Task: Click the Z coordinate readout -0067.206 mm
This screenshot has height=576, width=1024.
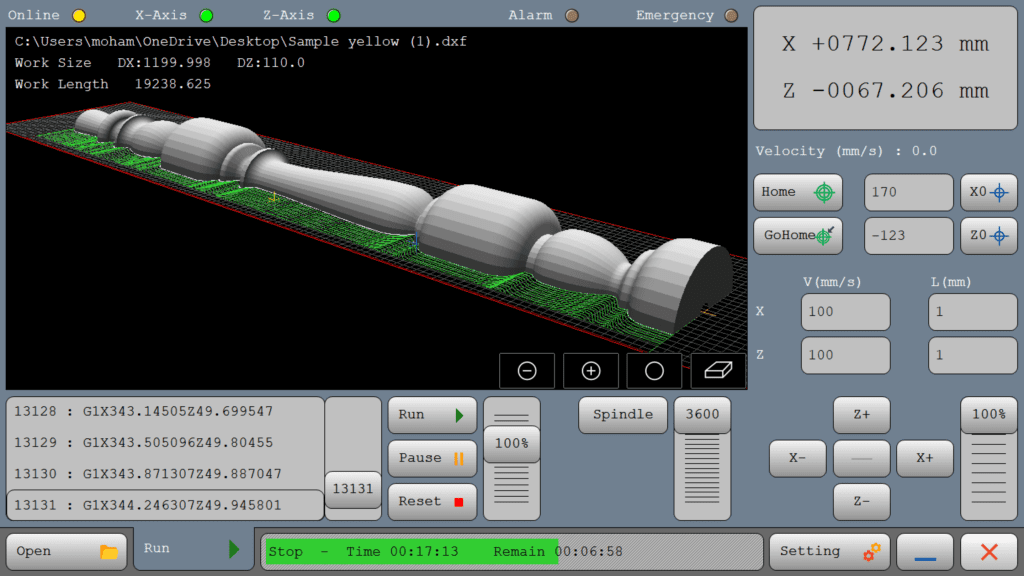Action: click(x=886, y=91)
